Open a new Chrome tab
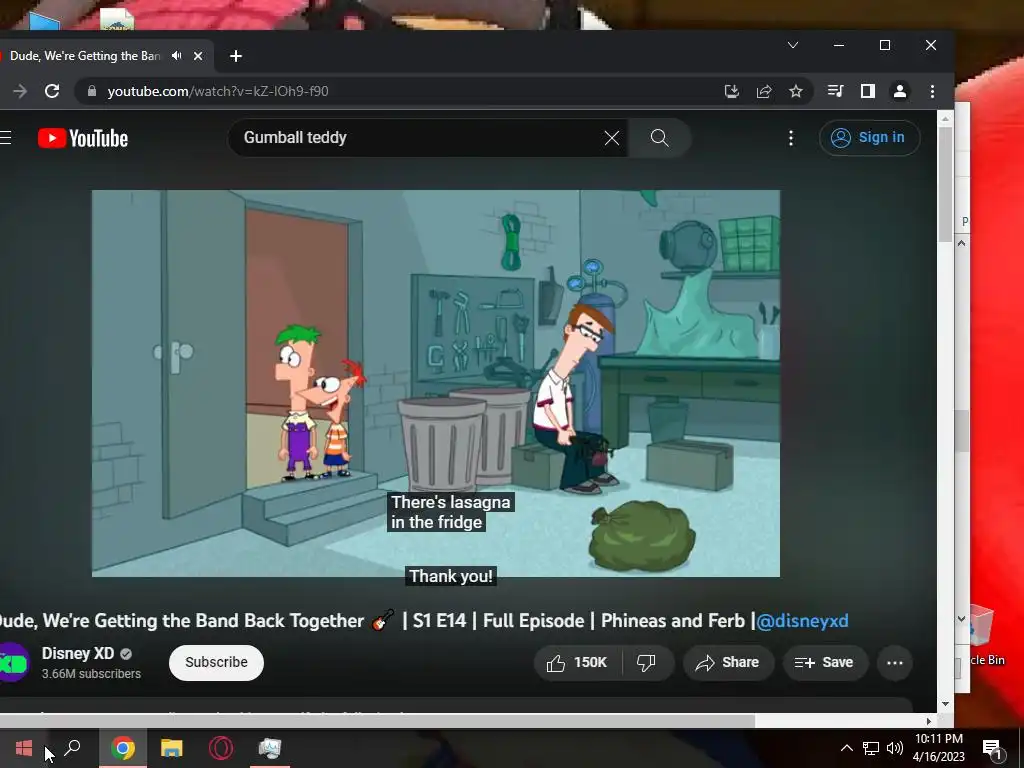1024x768 pixels. pos(236,56)
